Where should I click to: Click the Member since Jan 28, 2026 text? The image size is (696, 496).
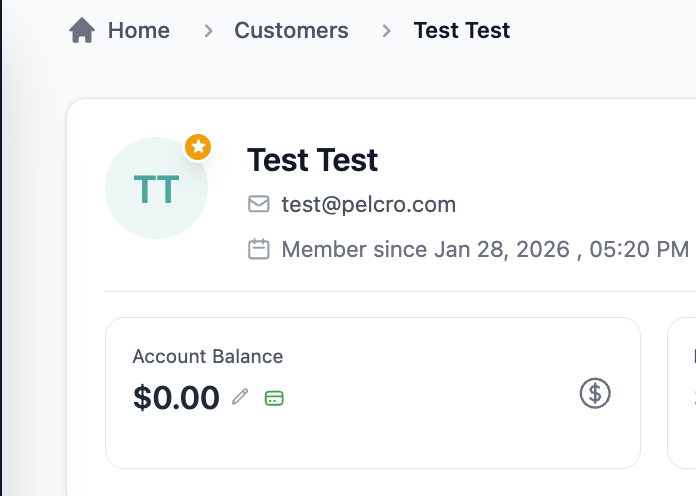(x=485, y=249)
